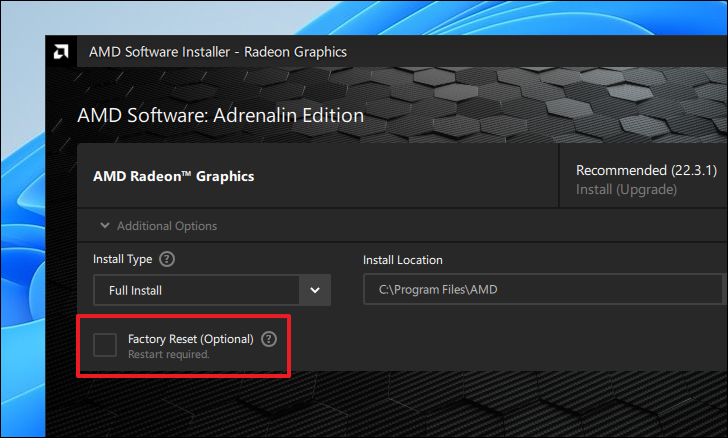
Task: Click the Install Location path field
Action: point(545,289)
